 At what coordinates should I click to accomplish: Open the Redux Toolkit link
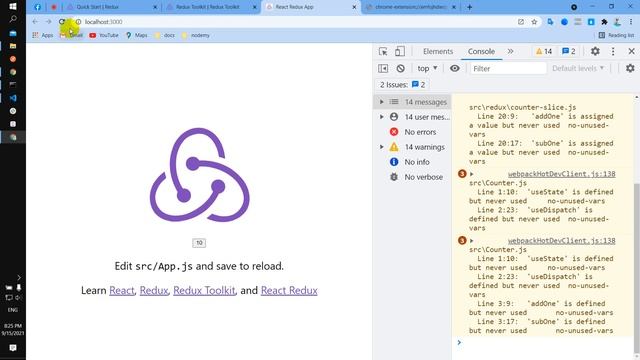[204, 291]
